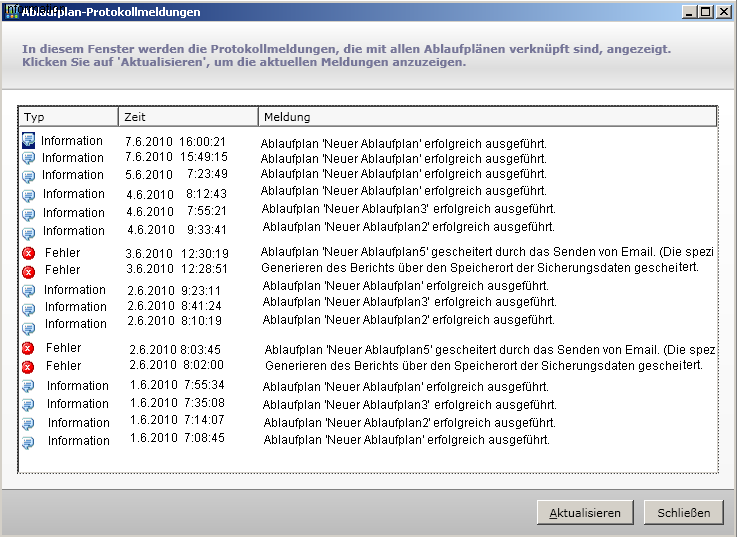Select the log entry timestamped 2.6.2010 9:23:11
This screenshot has width=737, height=537.
369,288
